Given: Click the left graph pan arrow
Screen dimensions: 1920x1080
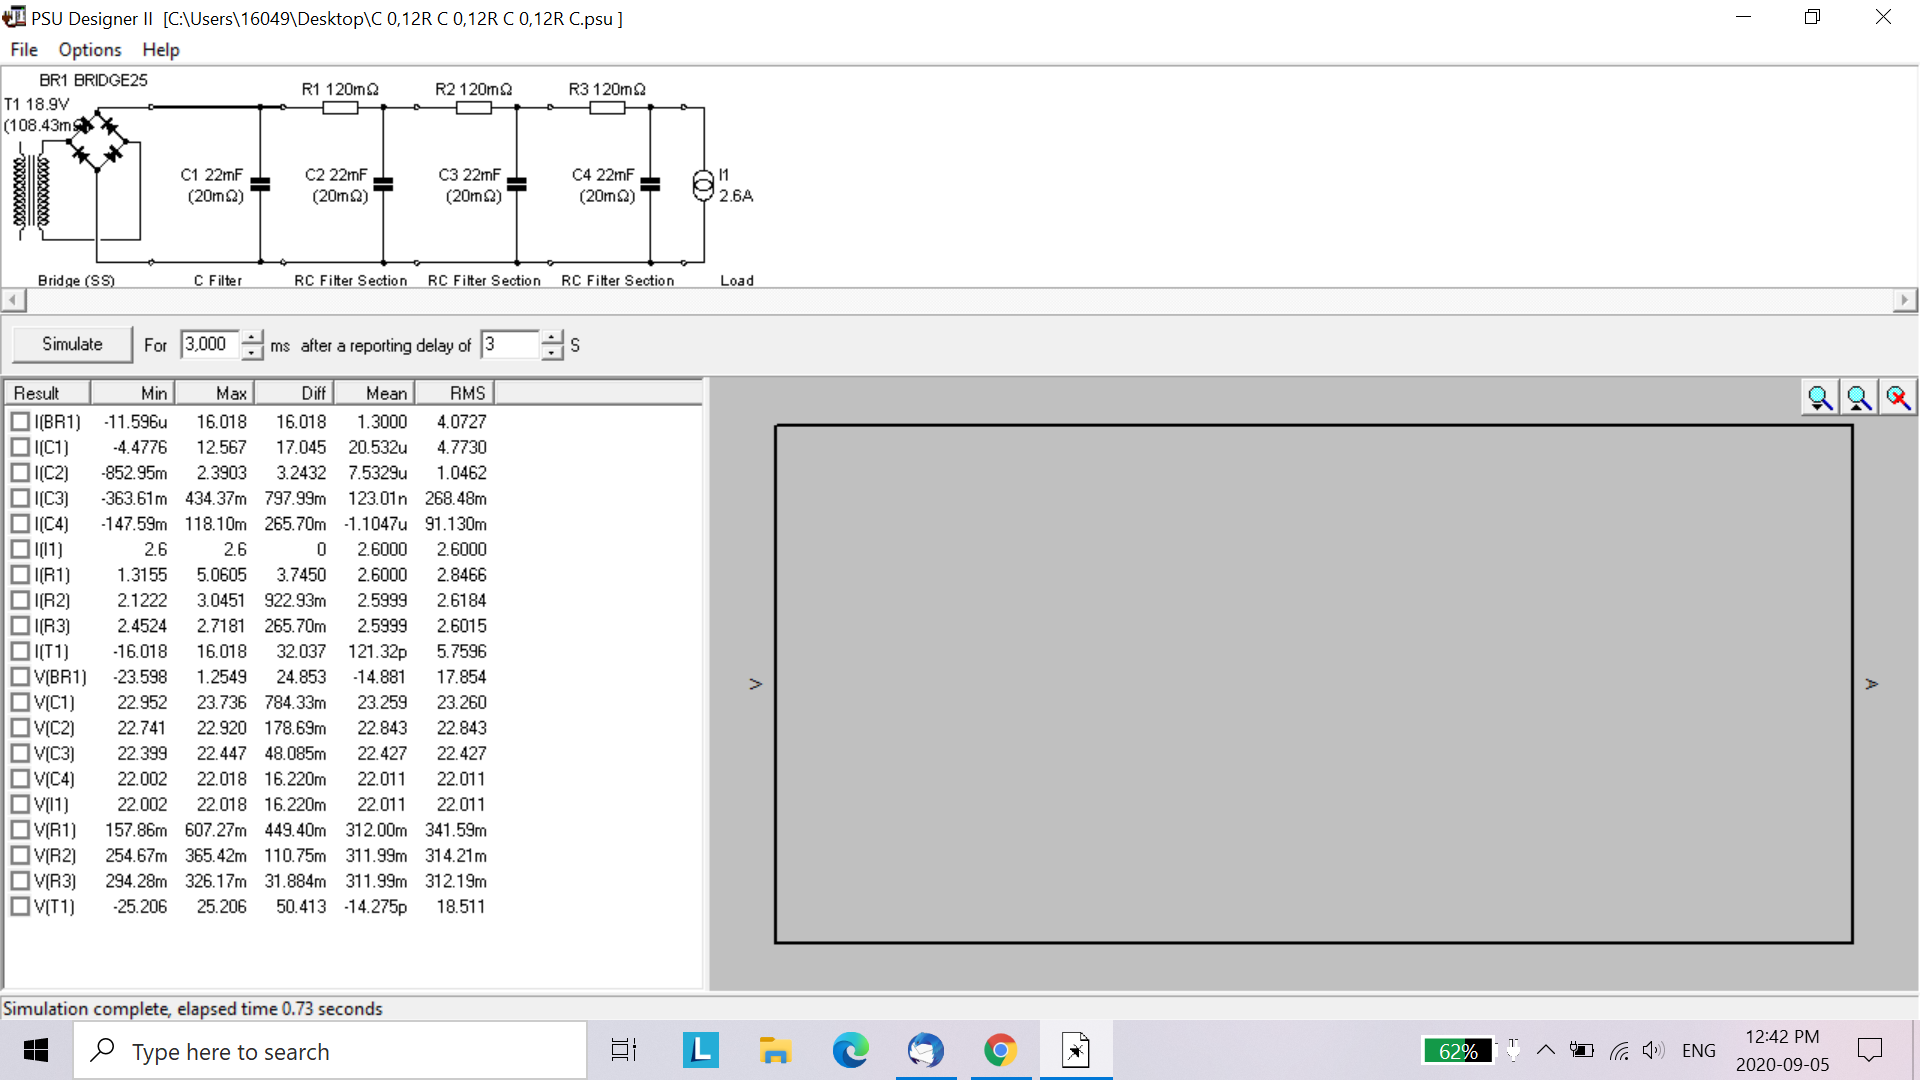Looking at the screenshot, I should (756, 684).
